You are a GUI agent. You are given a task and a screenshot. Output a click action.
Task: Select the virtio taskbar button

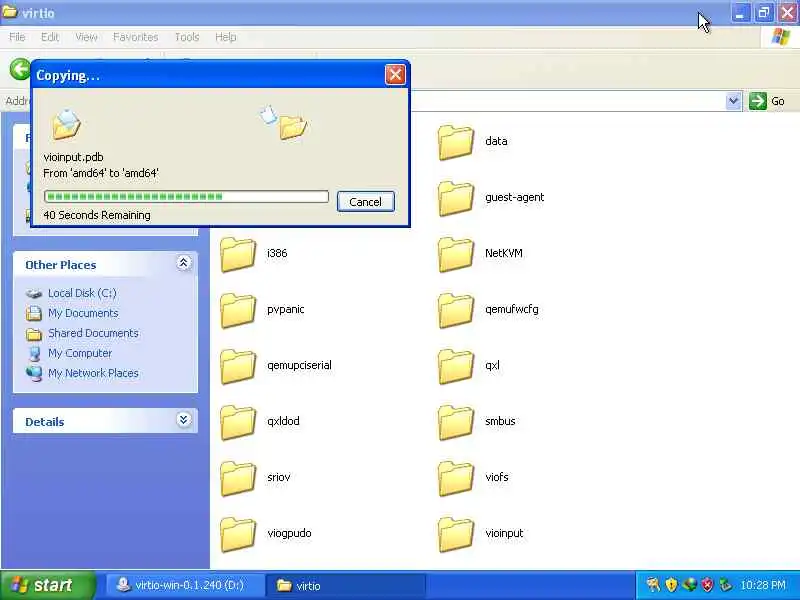346,585
